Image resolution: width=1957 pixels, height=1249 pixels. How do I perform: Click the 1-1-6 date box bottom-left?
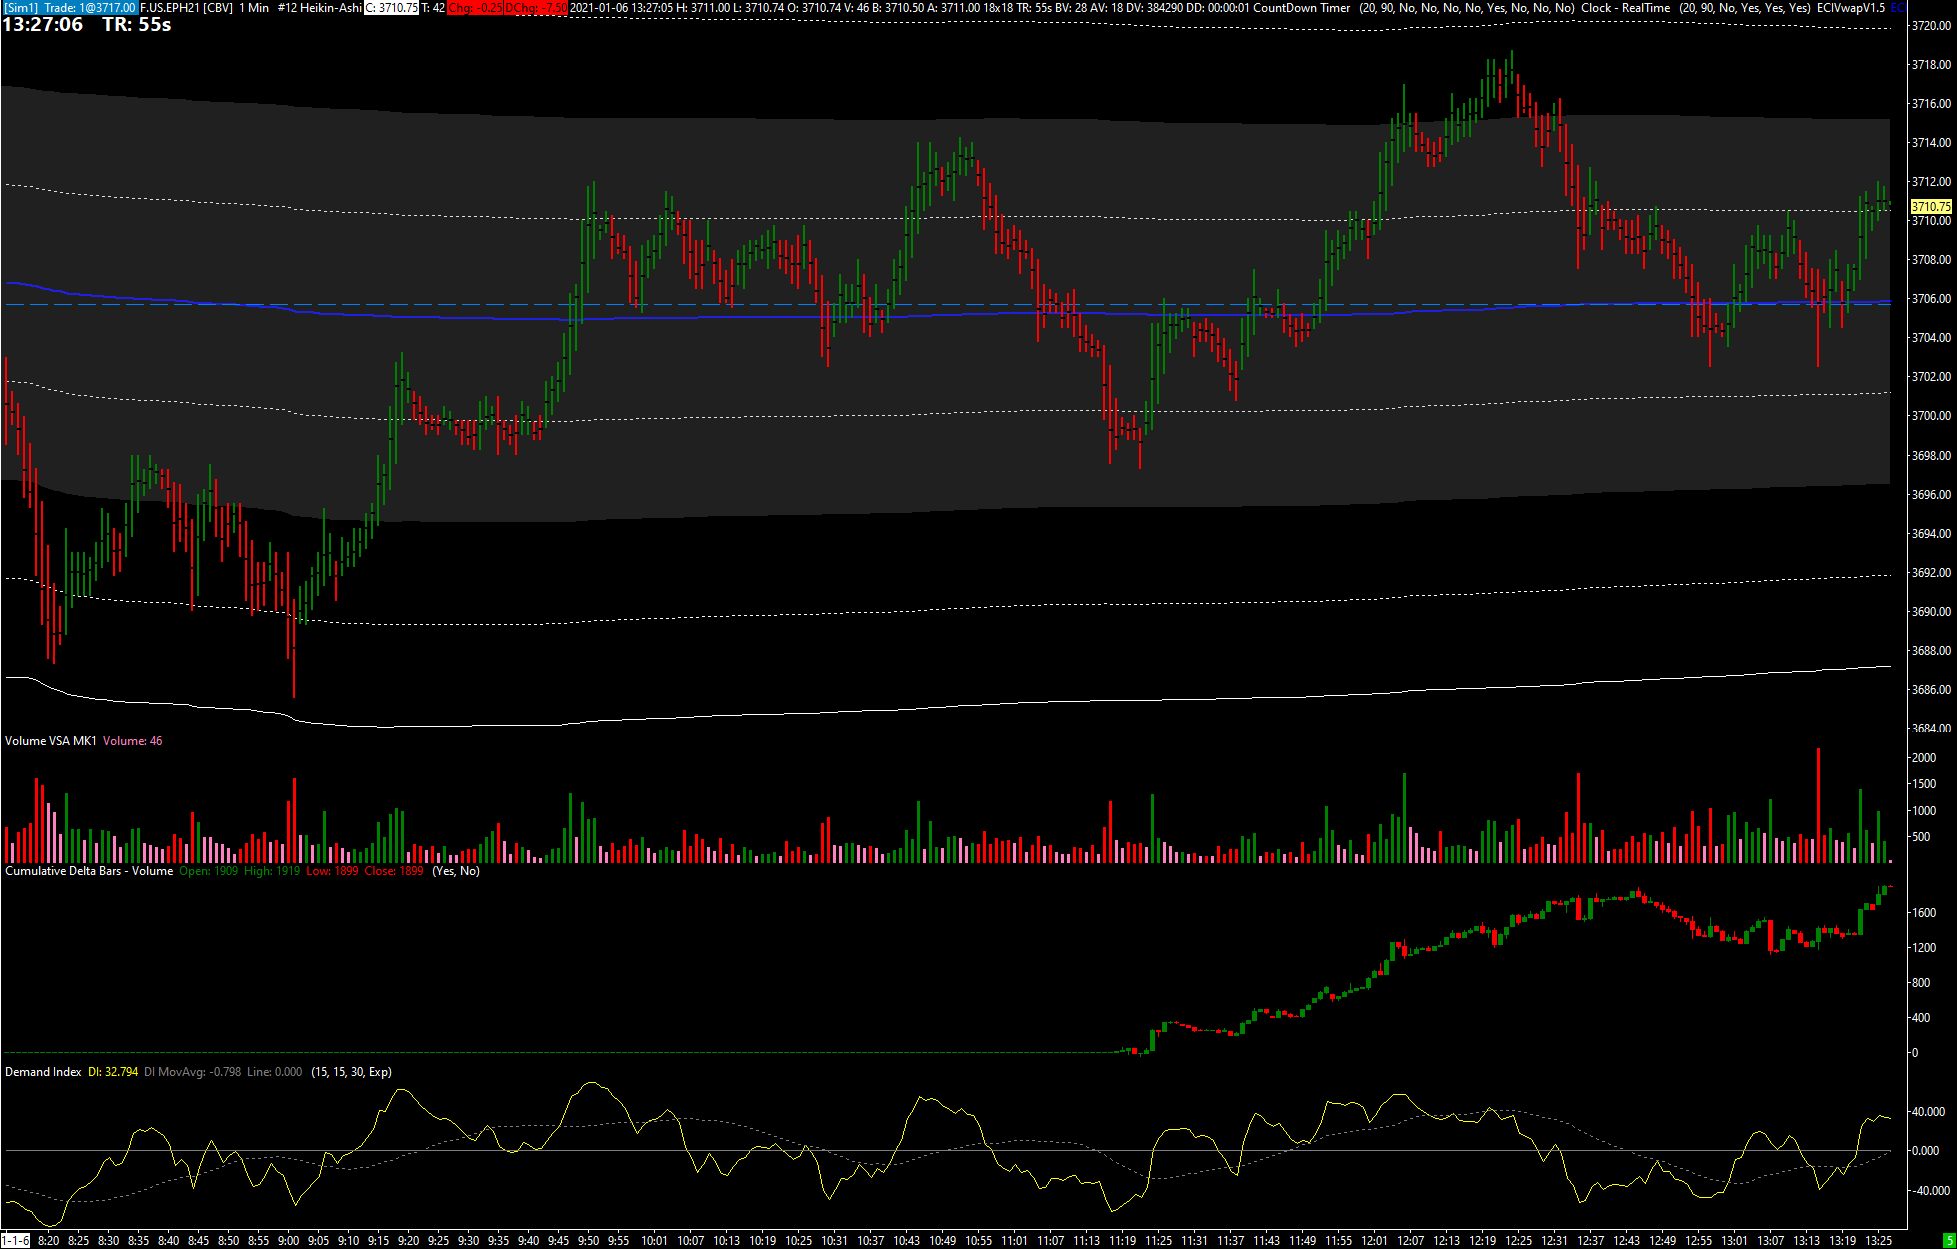16,1241
